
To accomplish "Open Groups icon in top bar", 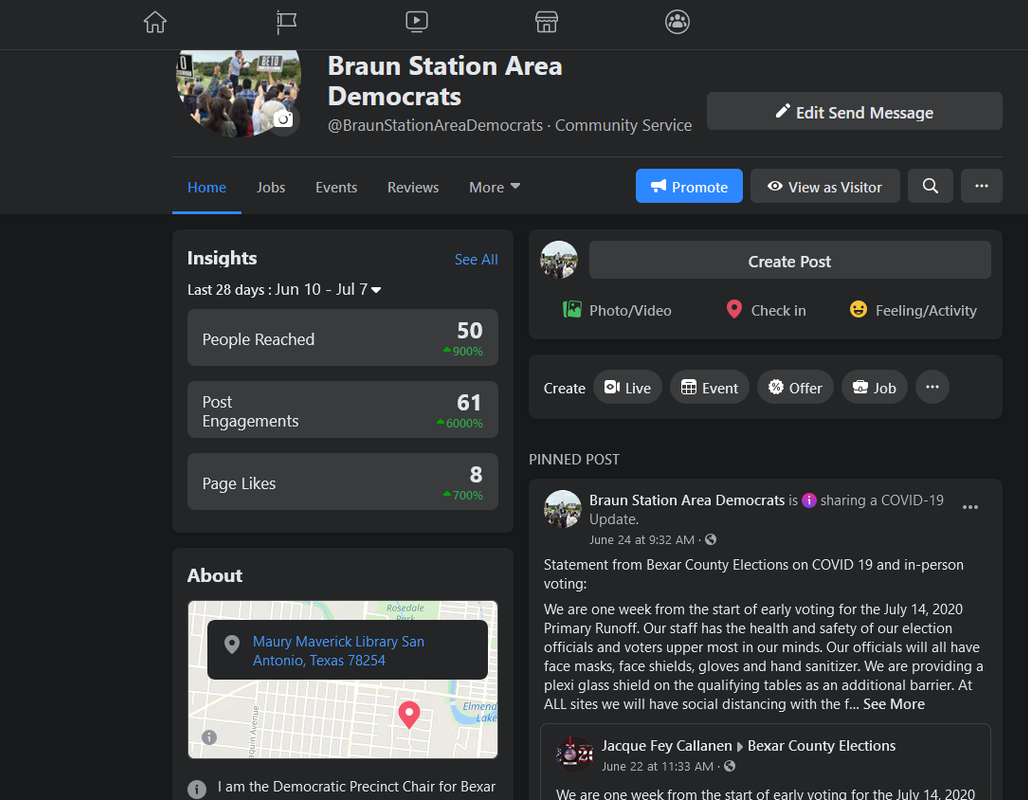I will point(677,22).
